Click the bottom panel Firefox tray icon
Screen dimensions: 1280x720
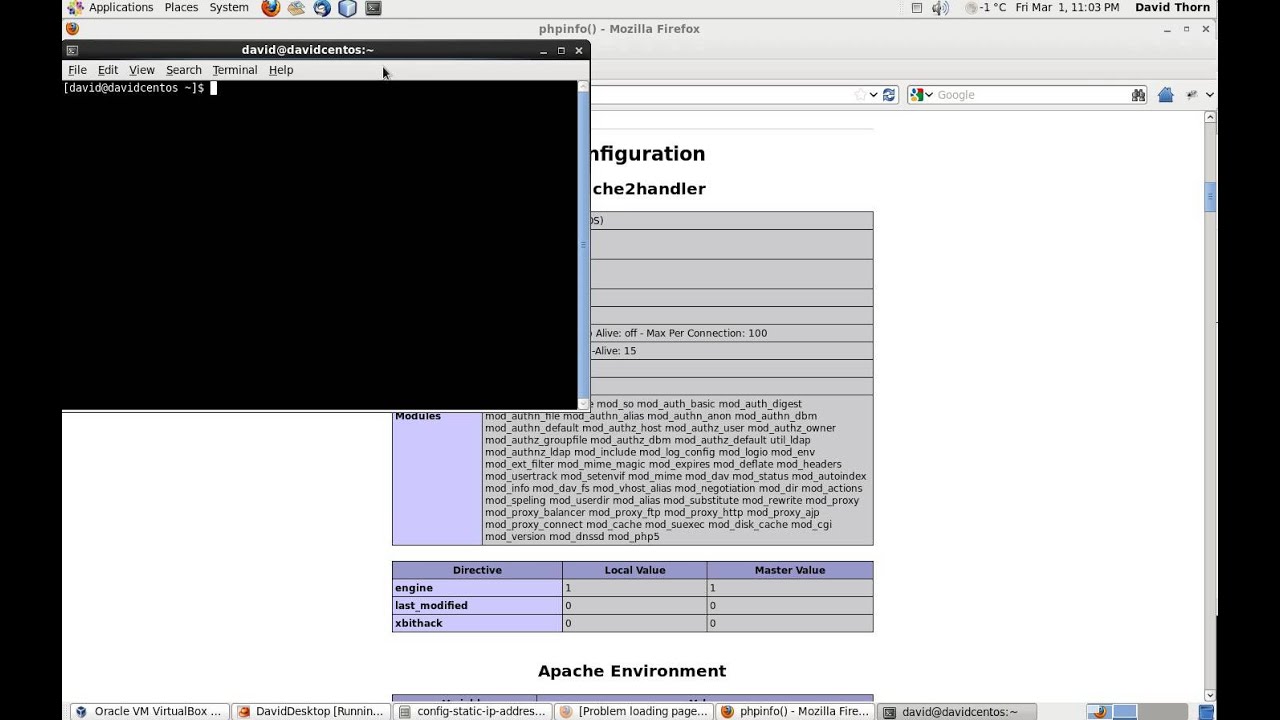1100,712
